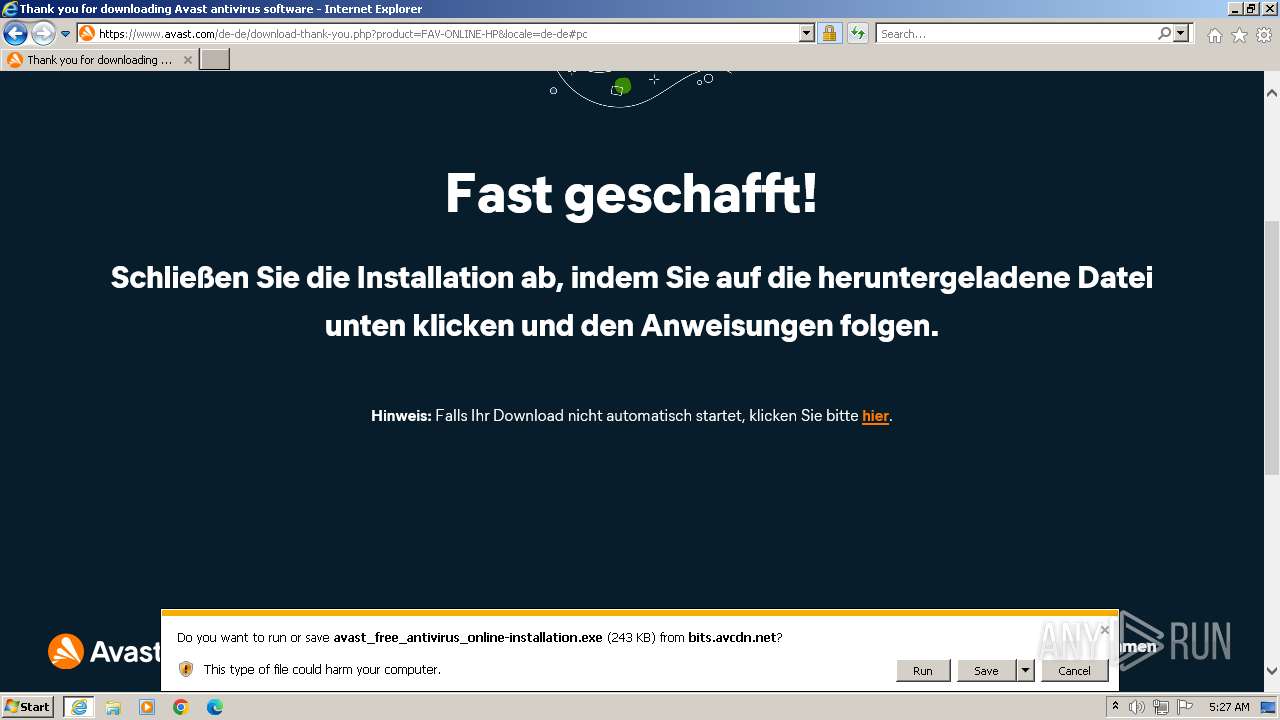Open the recent pages dropdown arrow
The image size is (1280, 720).
click(x=65, y=34)
